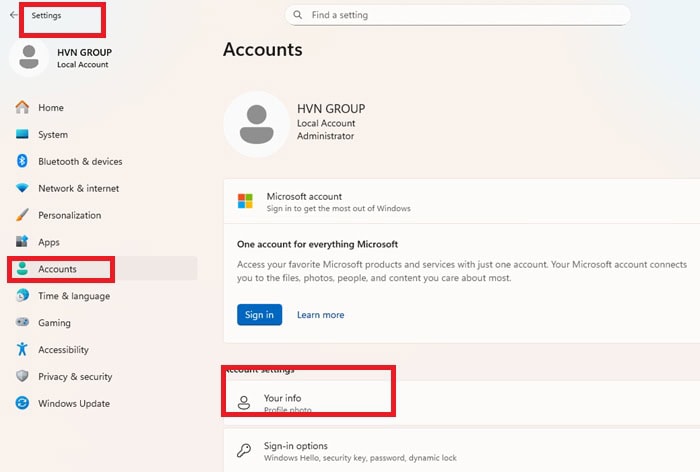Click the Home house icon in sidebar
Viewport: 700px width, 472px height.
click(x=22, y=108)
